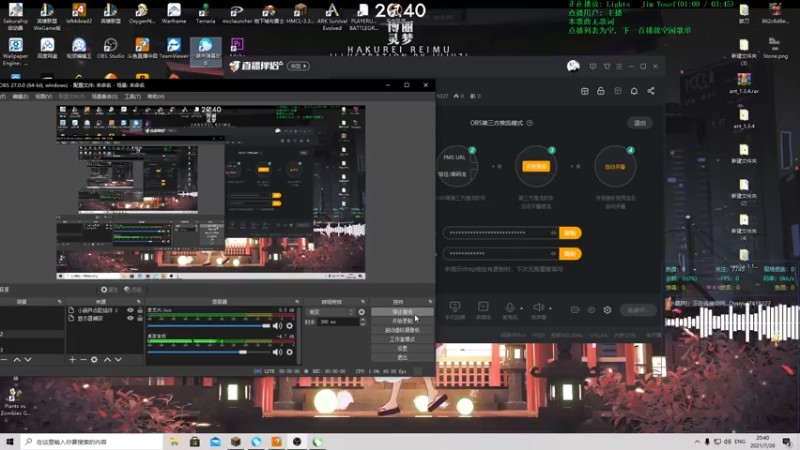The width and height of the screenshot is (800, 450).
Task: Toggle visibility of second source in OBS
Action: point(130,318)
